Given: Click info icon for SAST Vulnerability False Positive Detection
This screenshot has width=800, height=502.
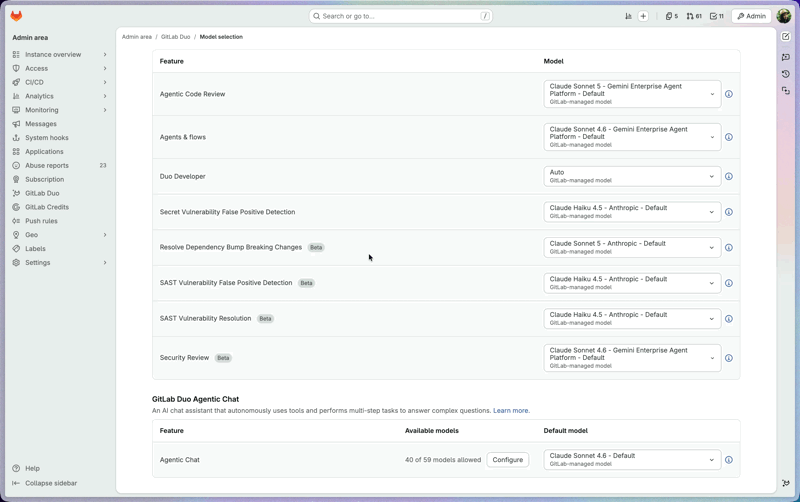Looking at the screenshot, I should 729,283.
